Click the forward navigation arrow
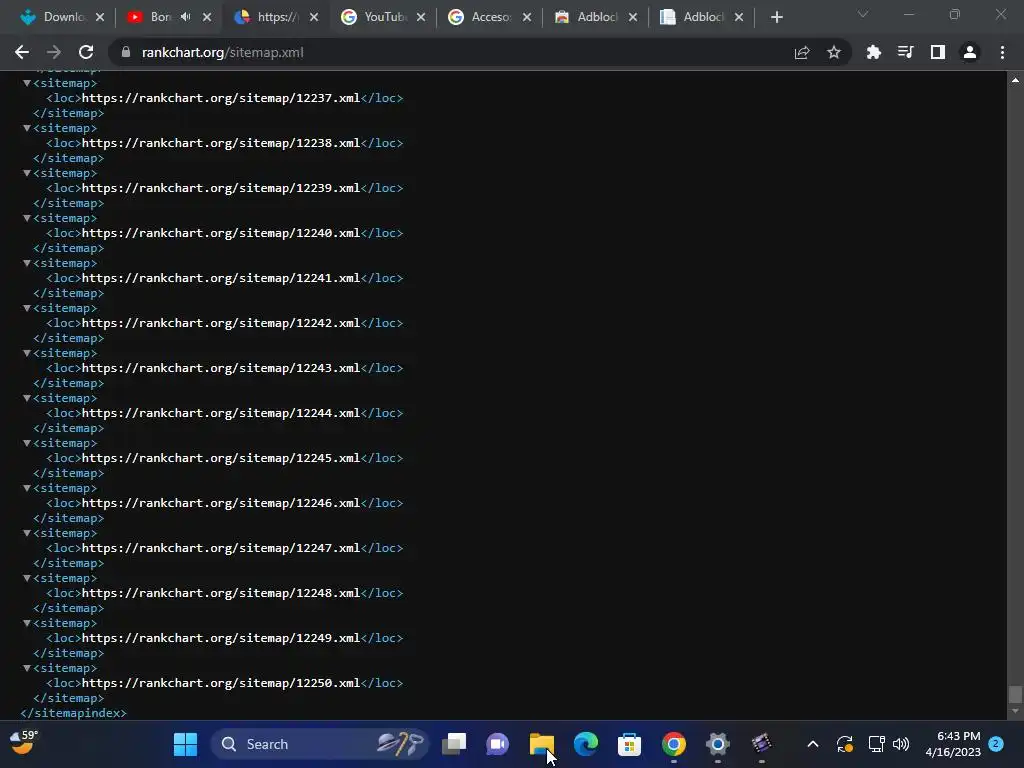 (54, 52)
